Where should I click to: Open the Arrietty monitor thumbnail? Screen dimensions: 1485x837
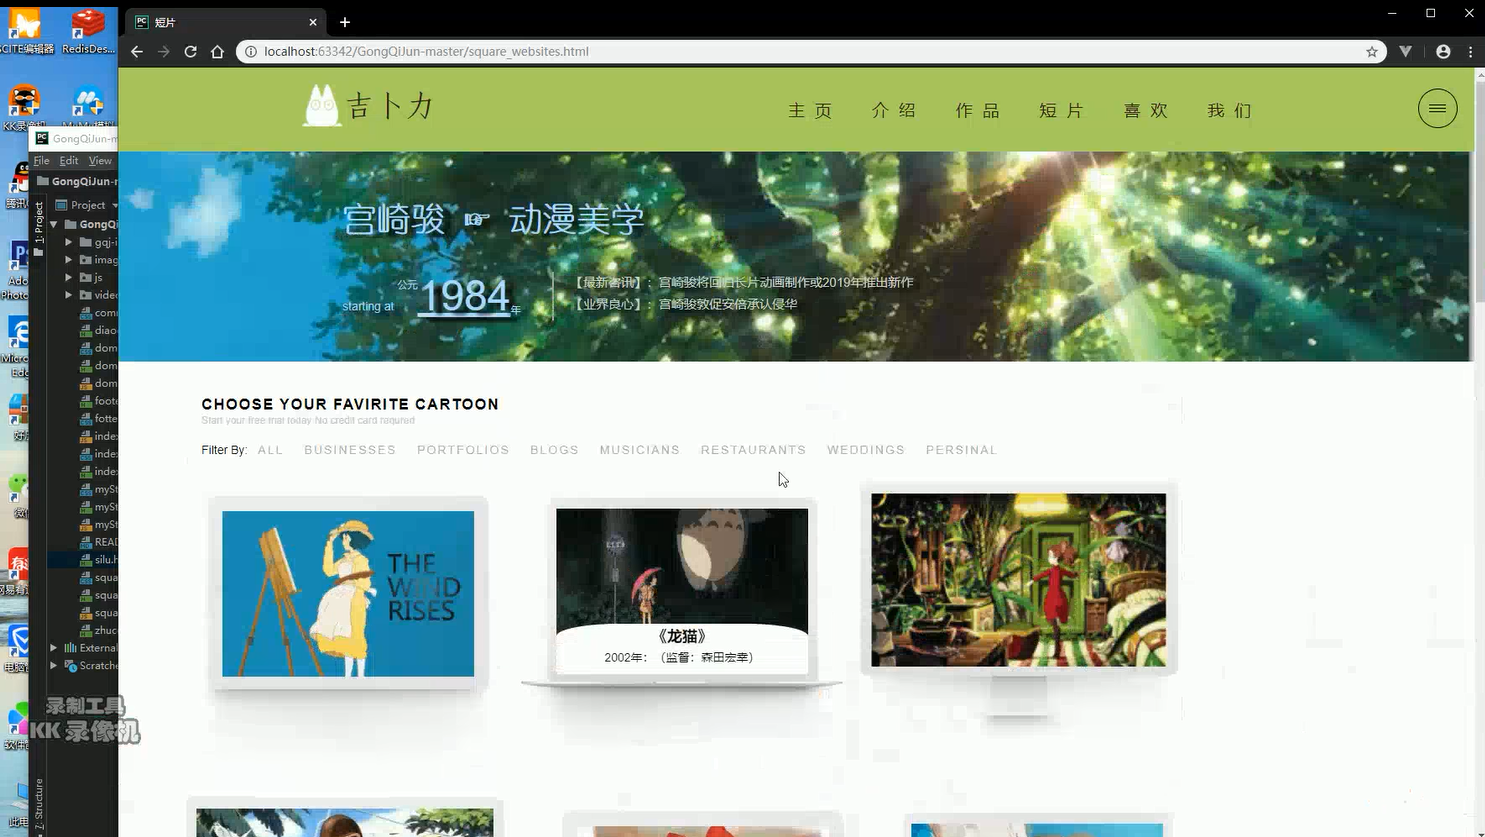click(1018, 580)
